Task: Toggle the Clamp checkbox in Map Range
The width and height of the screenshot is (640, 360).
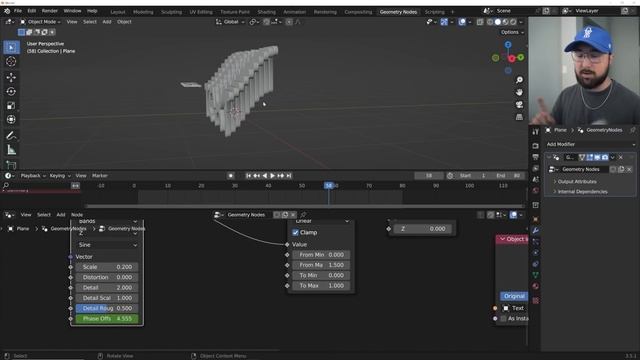Action: (296, 233)
